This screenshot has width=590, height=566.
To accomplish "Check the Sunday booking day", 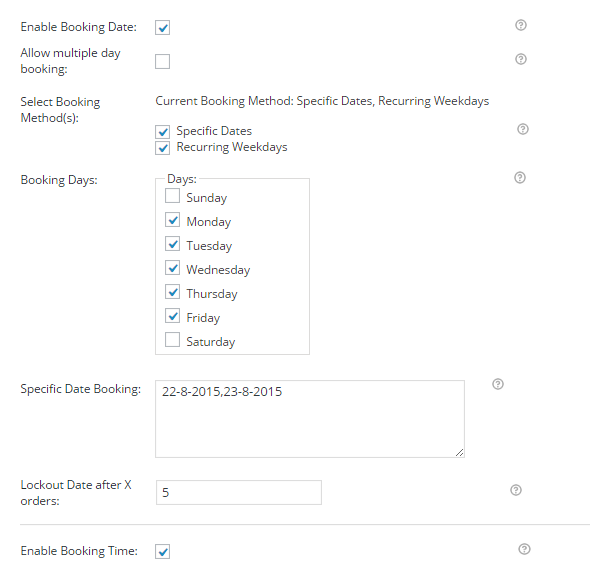I will click(x=172, y=196).
